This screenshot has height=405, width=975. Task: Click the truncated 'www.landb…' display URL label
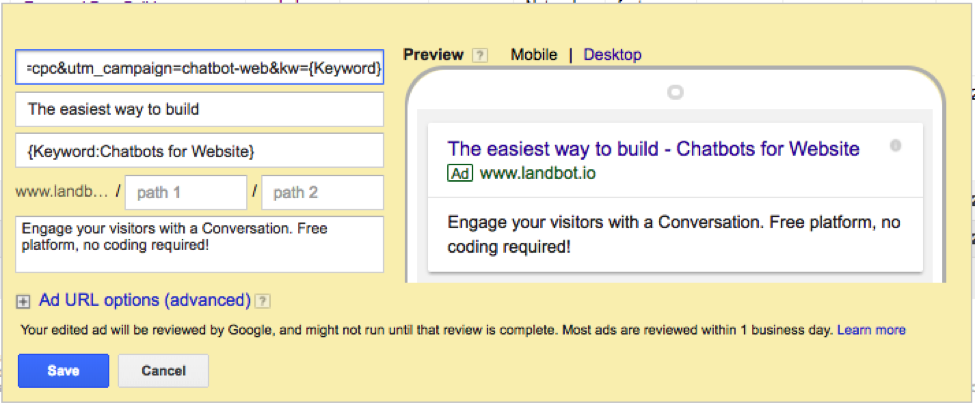pyautogui.click(x=62, y=192)
